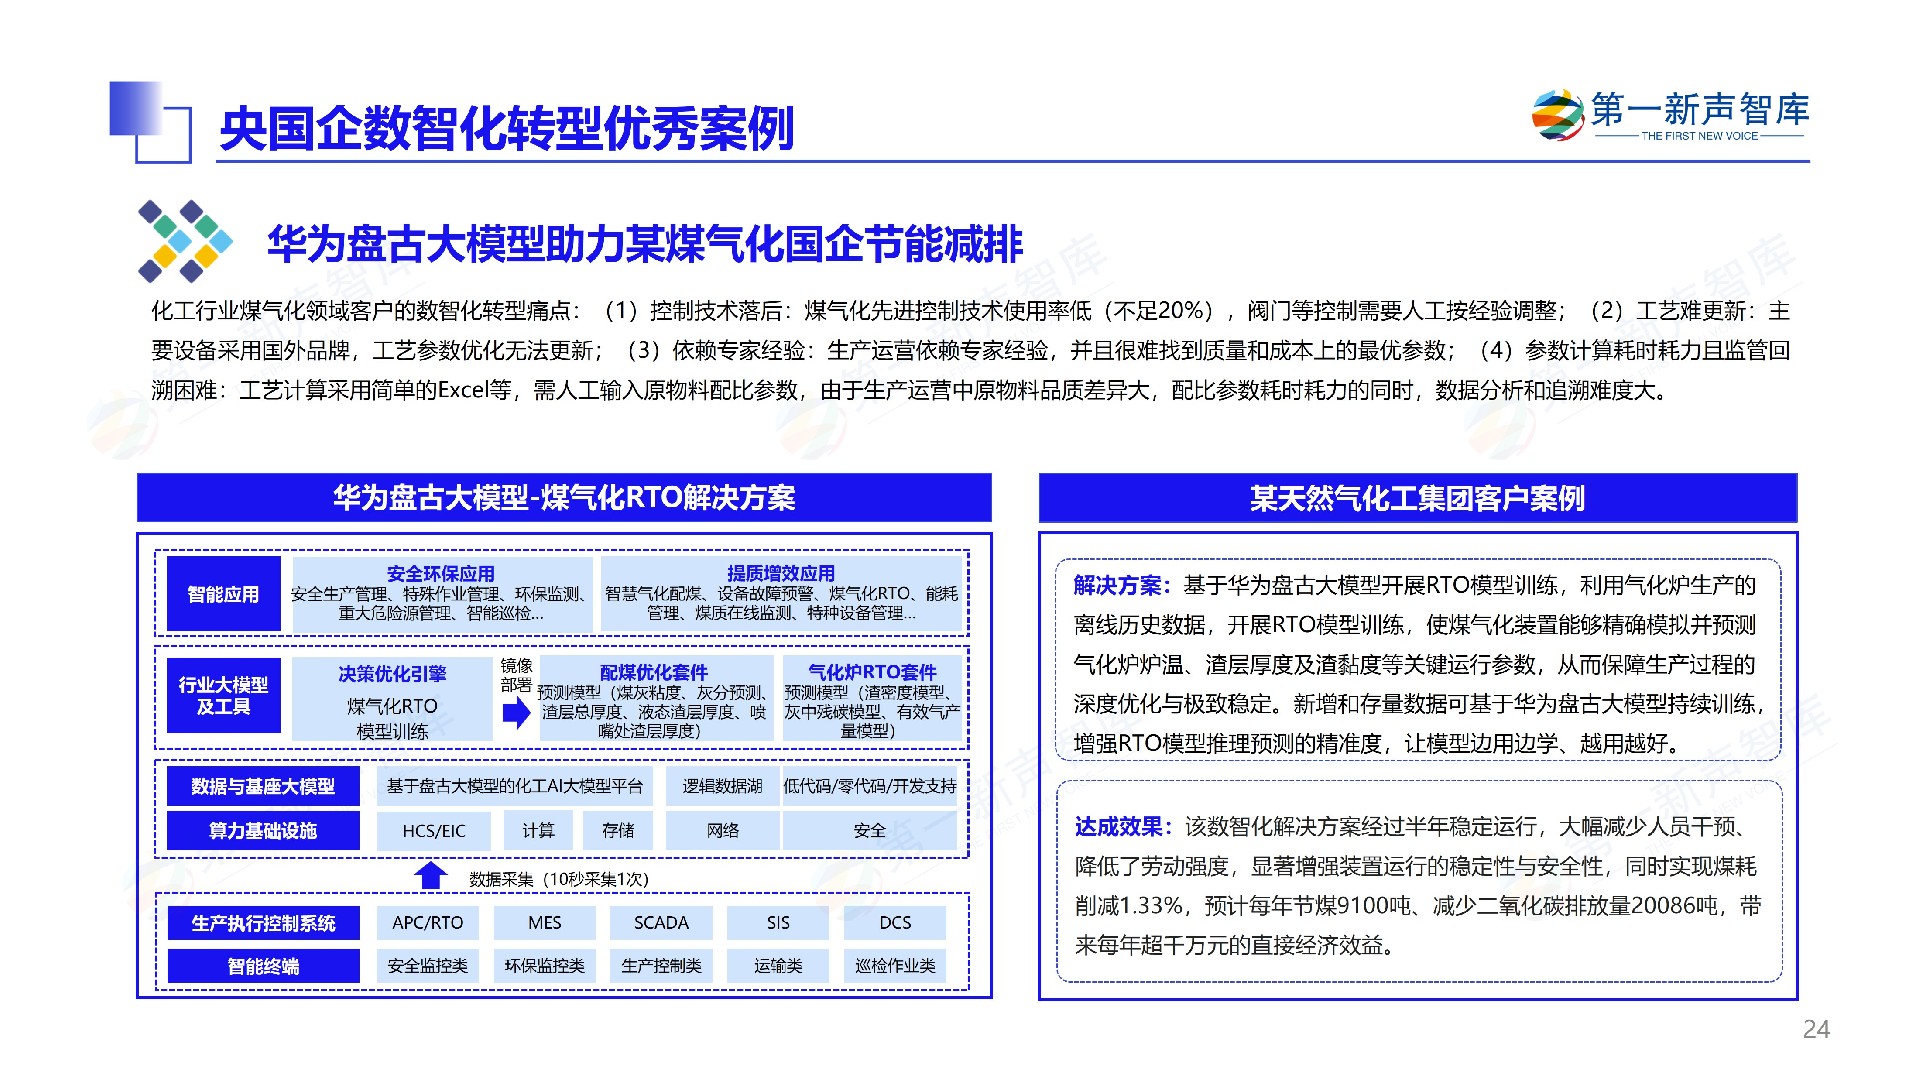Click the 智能终端 label box

(263, 966)
